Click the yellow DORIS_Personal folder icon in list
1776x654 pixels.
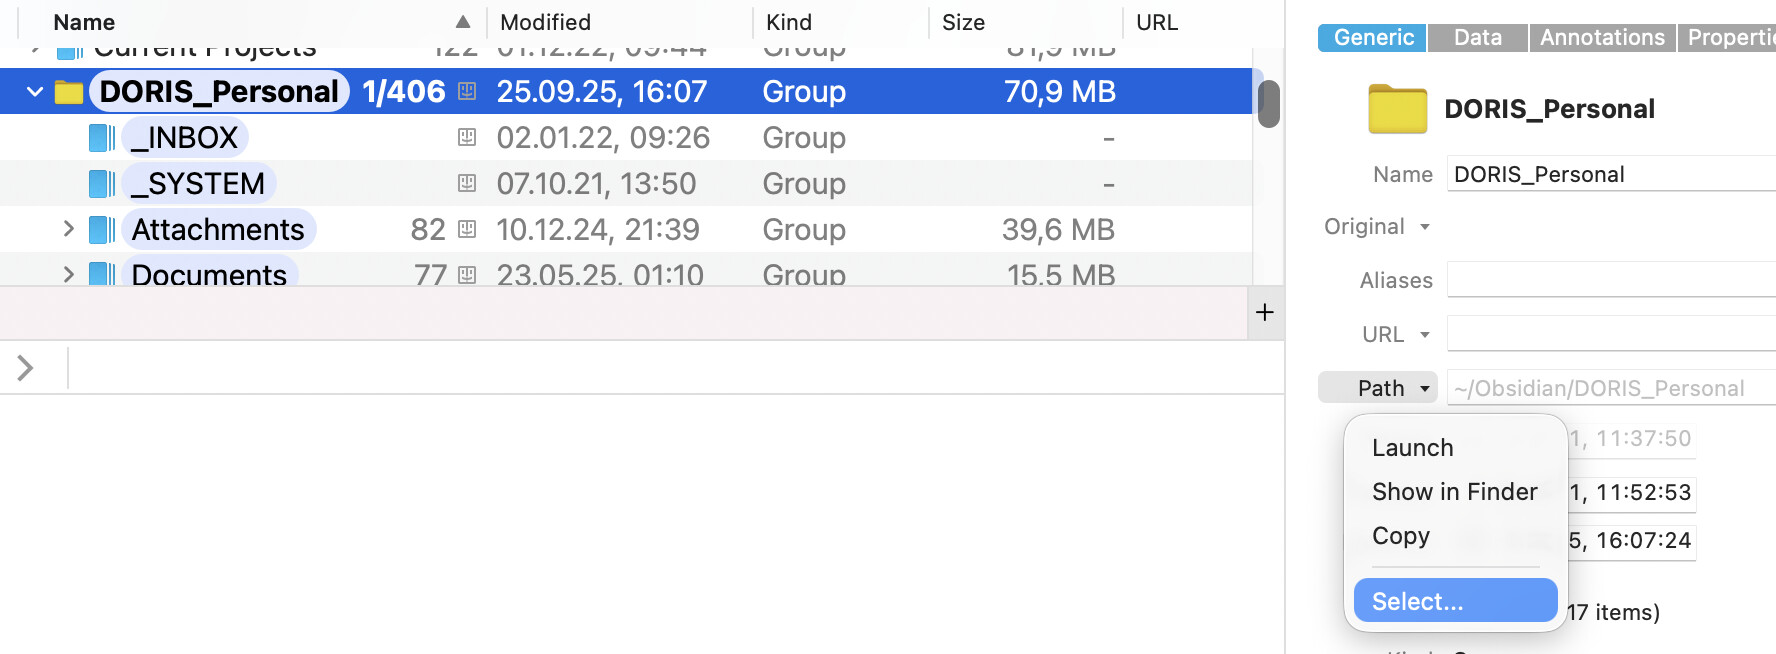69,92
